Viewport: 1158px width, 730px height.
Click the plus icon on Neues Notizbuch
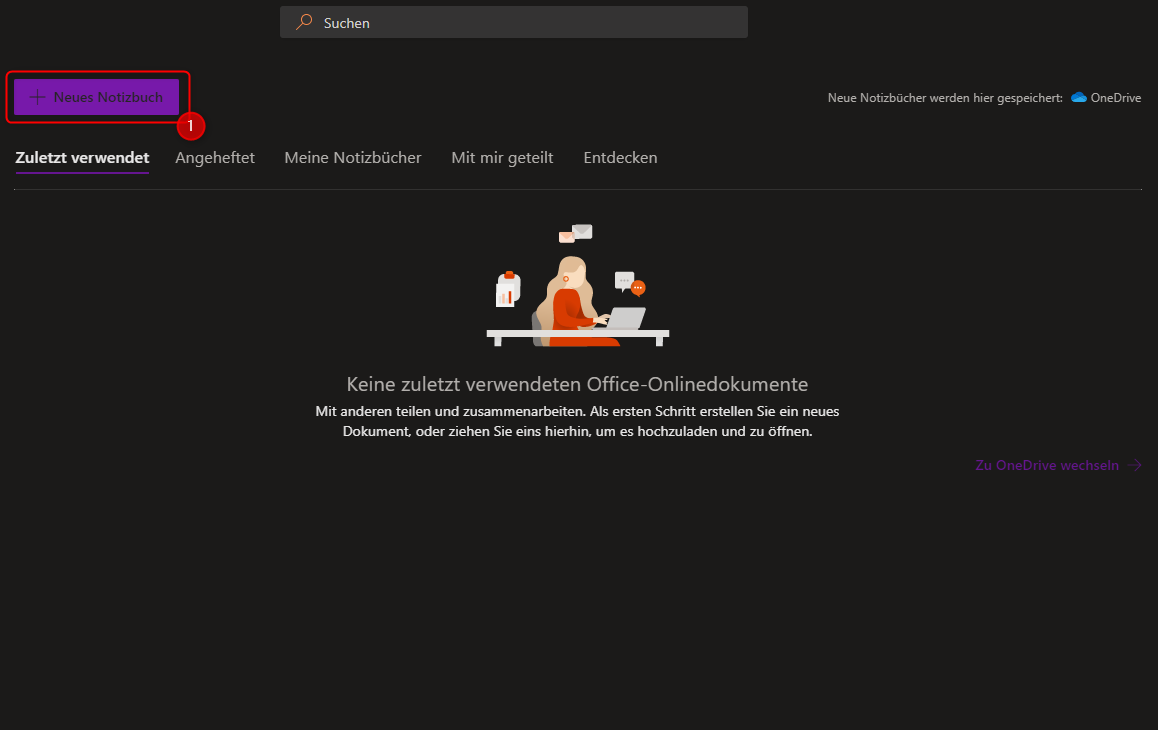[x=37, y=97]
